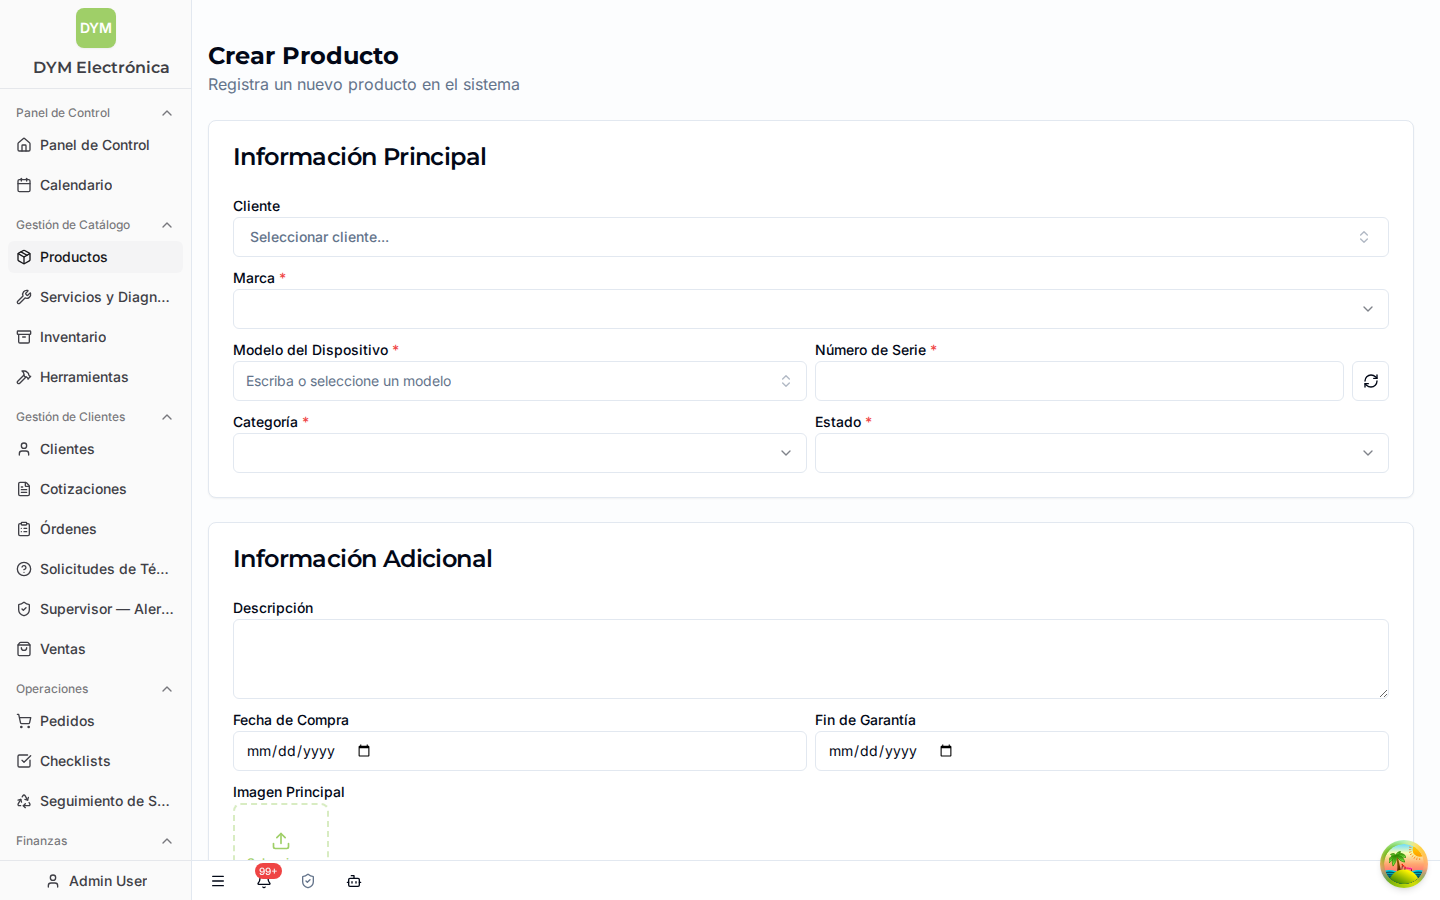Open the Categoría dropdown

point(520,453)
